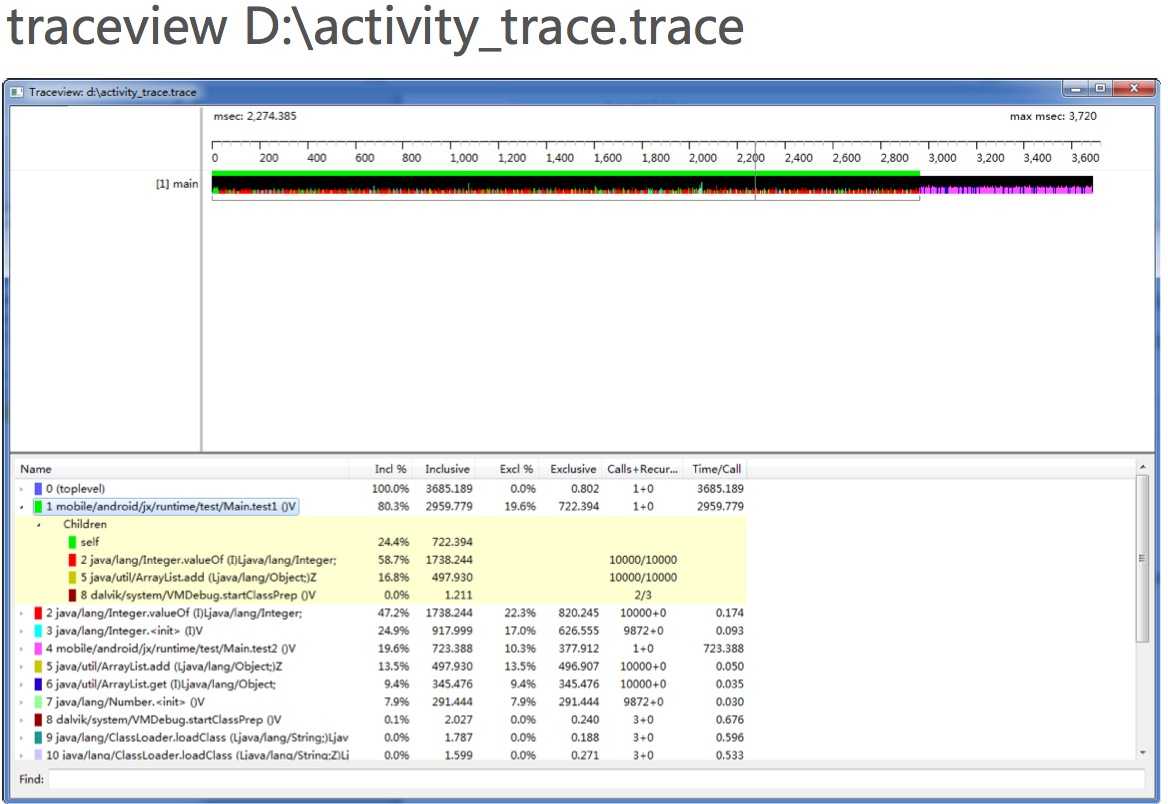Sort by the Time/Call column header
Image resolution: width=1168 pixels, height=804 pixels.
[714, 469]
